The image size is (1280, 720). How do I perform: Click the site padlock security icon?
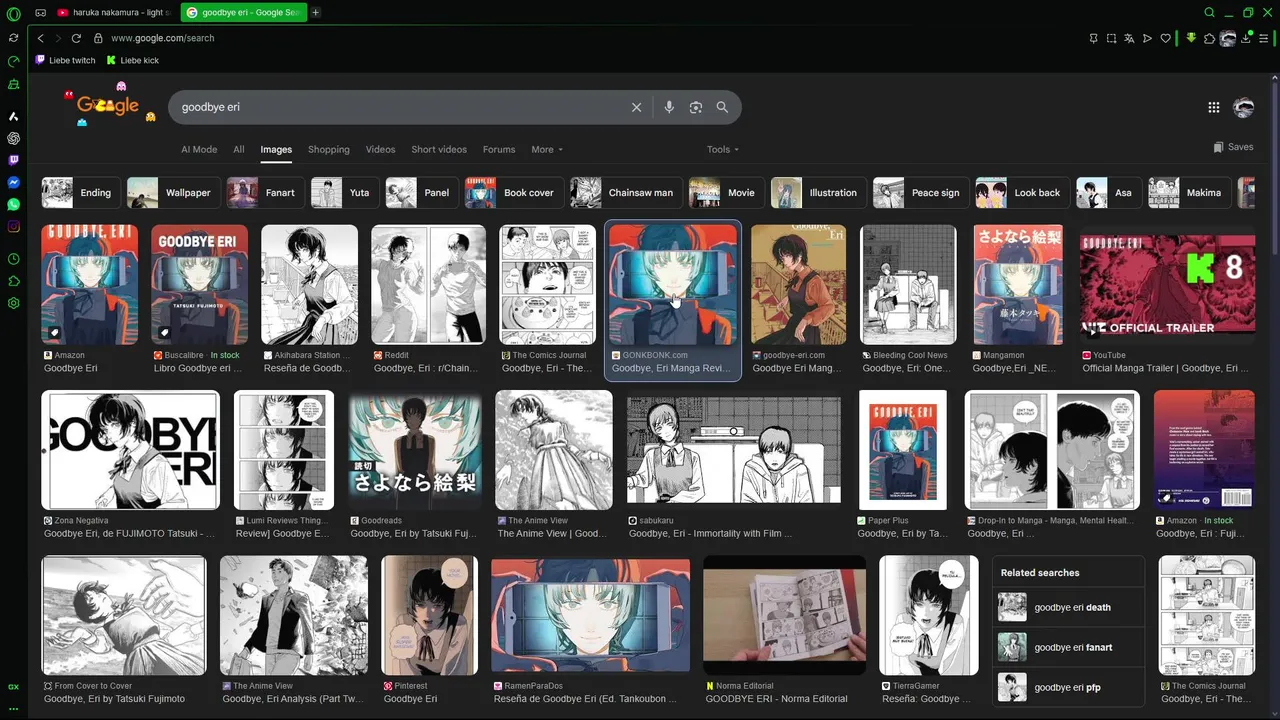98,38
